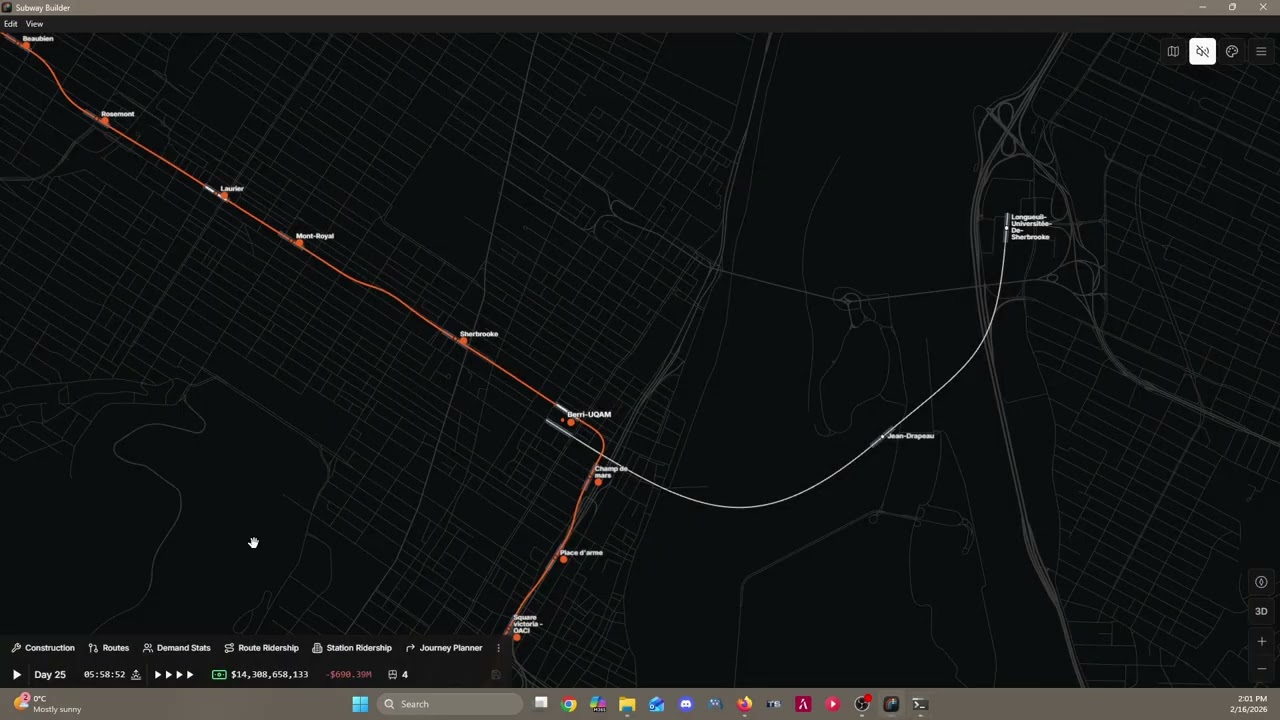The width and height of the screenshot is (1280, 720).
Task: Open Station Ridership panel
Action: pyautogui.click(x=352, y=648)
